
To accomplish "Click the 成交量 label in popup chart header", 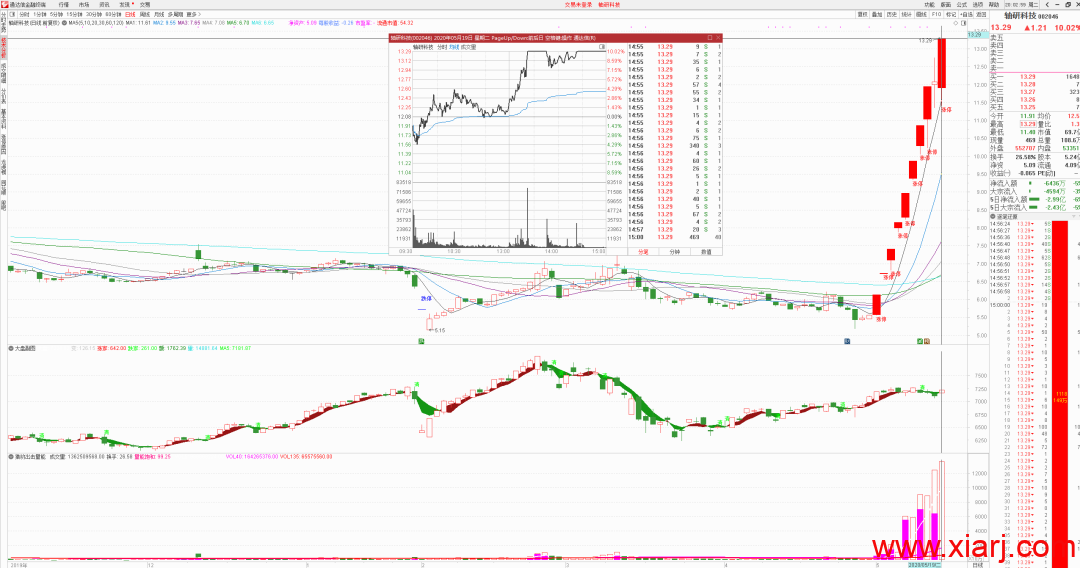I will coord(468,48).
